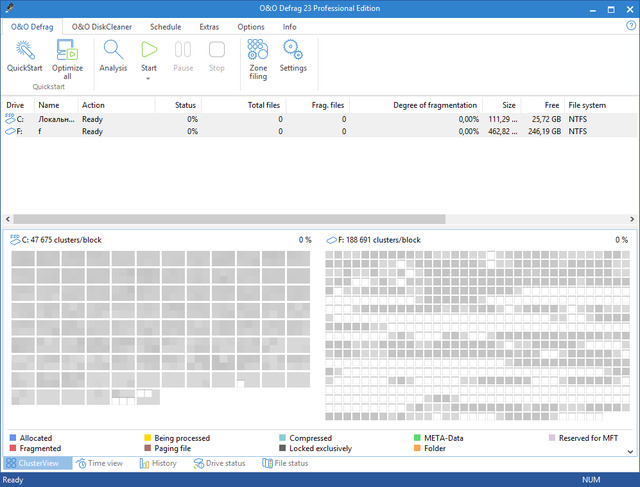Image resolution: width=640 pixels, height=487 pixels.
Task: Click the drive F: icon in list
Action: click(10, 131)
